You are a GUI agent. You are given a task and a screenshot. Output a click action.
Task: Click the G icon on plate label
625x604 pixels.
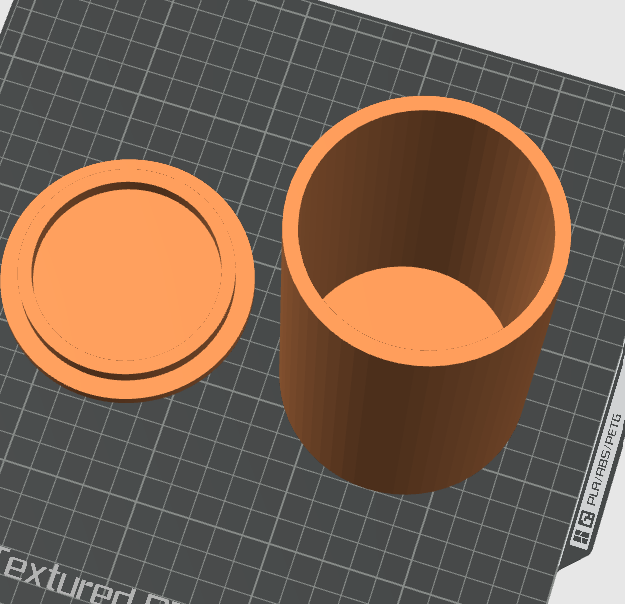point(587,519)
